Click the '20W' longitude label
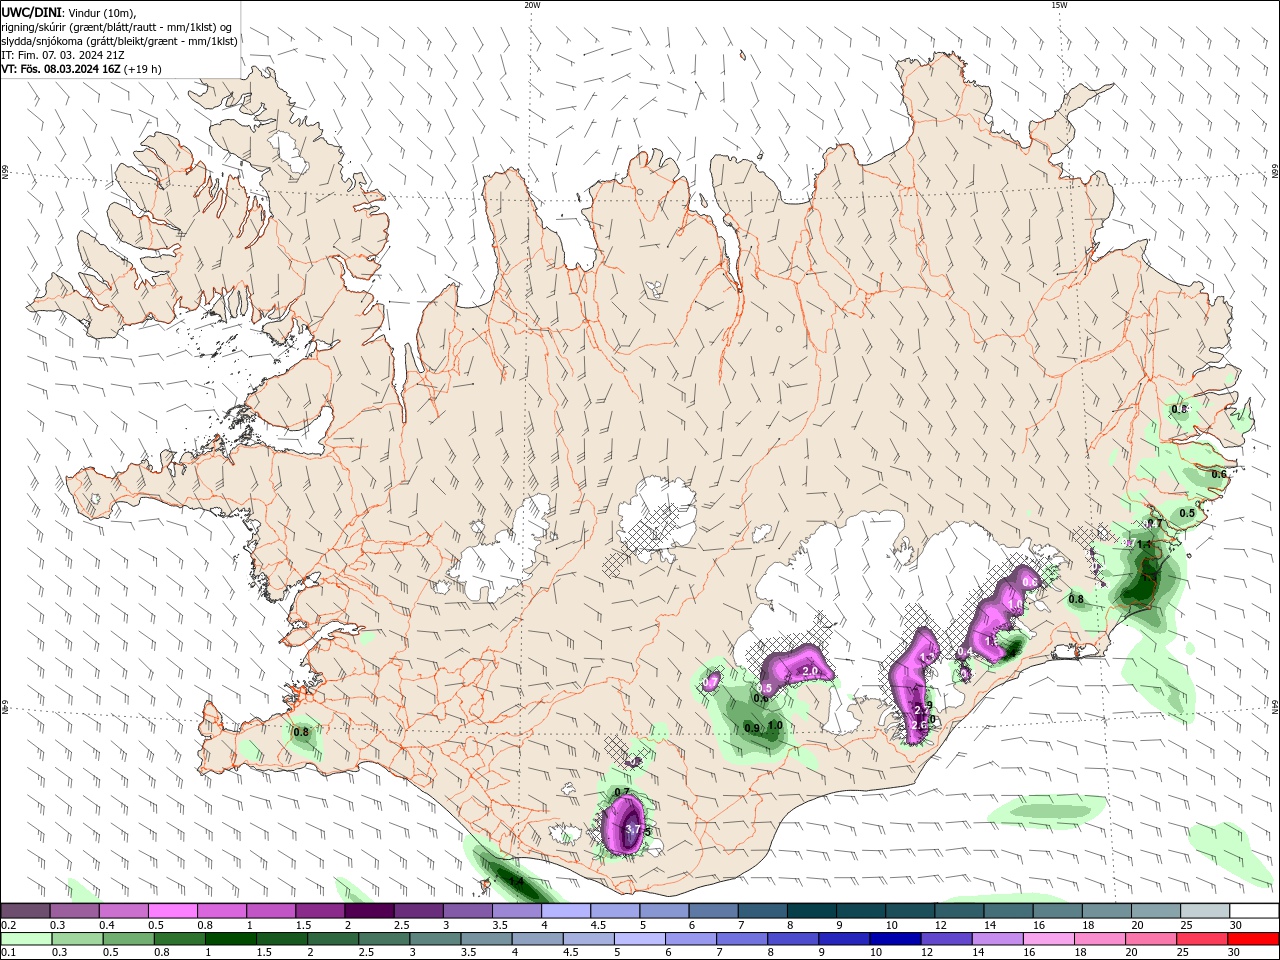The width and height of the screenshot is (1280, 960). tap(532, 5)
